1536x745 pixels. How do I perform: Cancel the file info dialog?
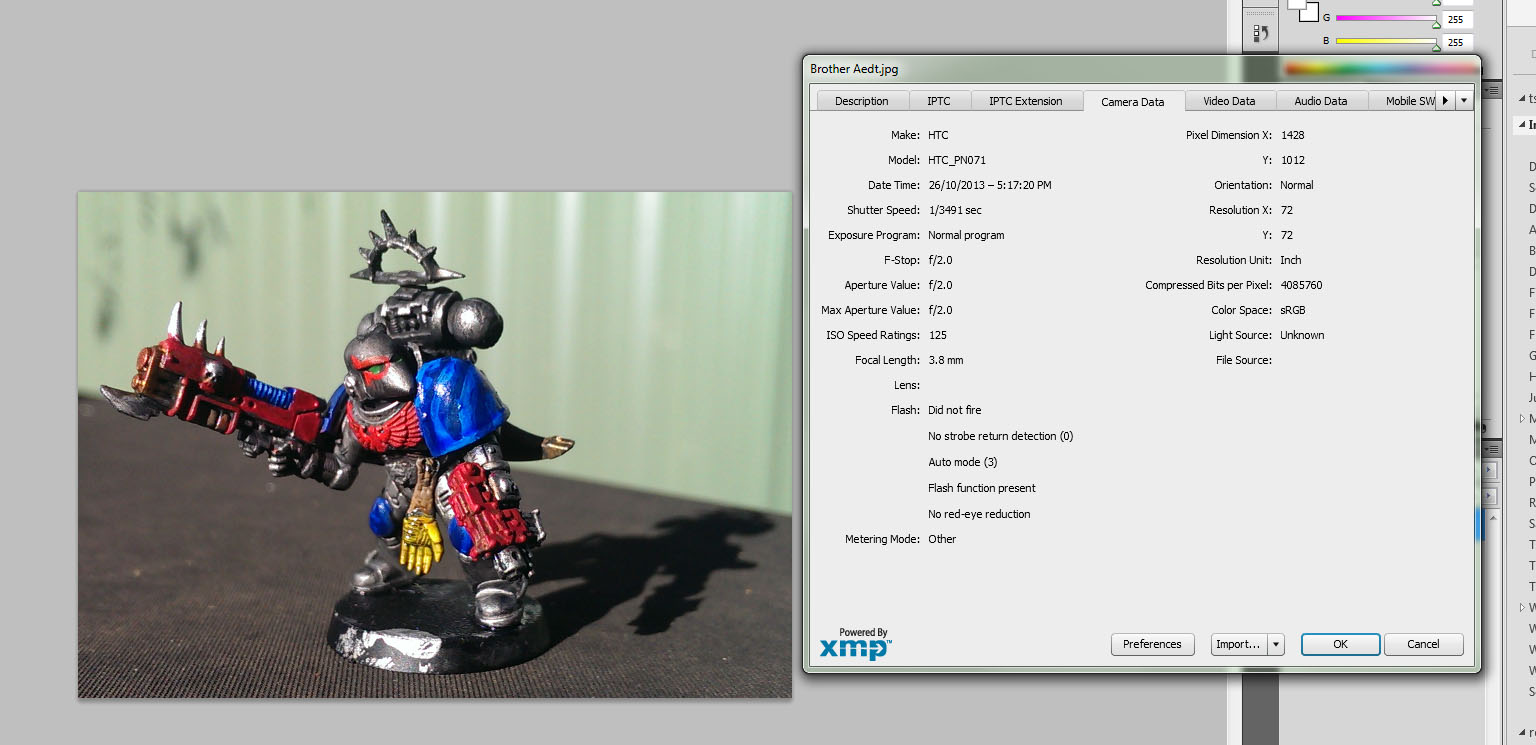point(1423,645)
